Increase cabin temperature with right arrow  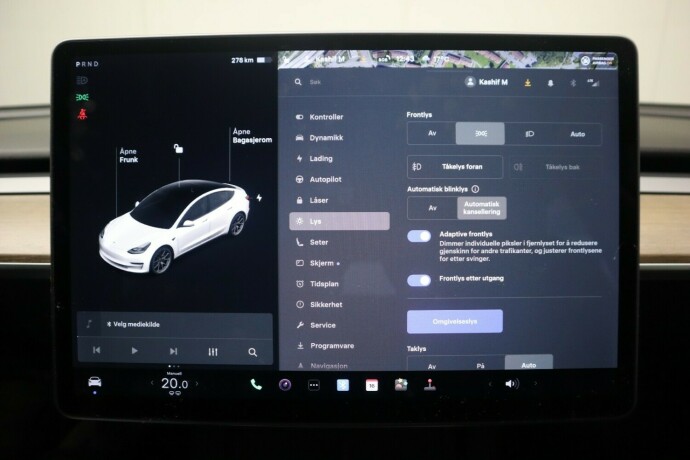[197, 383]
